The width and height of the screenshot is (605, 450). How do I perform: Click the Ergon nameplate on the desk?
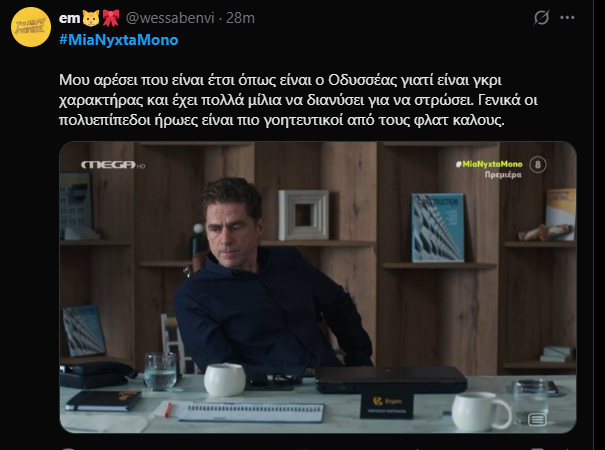point(387,405)
